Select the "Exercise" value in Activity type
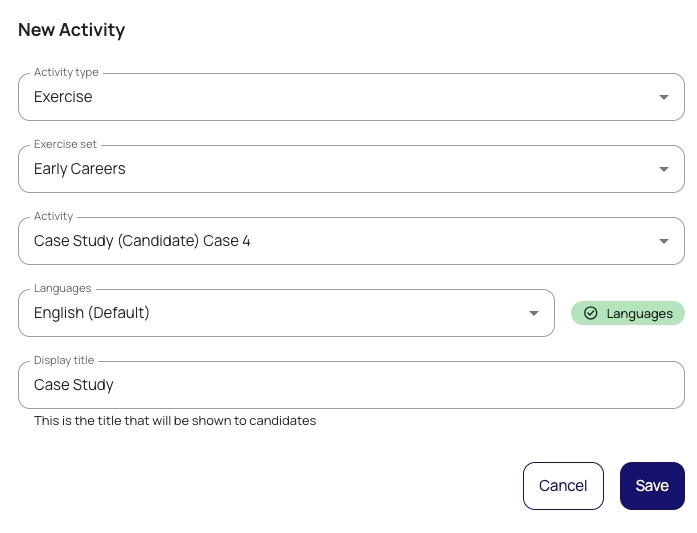697x533 pixels. tap(63, 97)
